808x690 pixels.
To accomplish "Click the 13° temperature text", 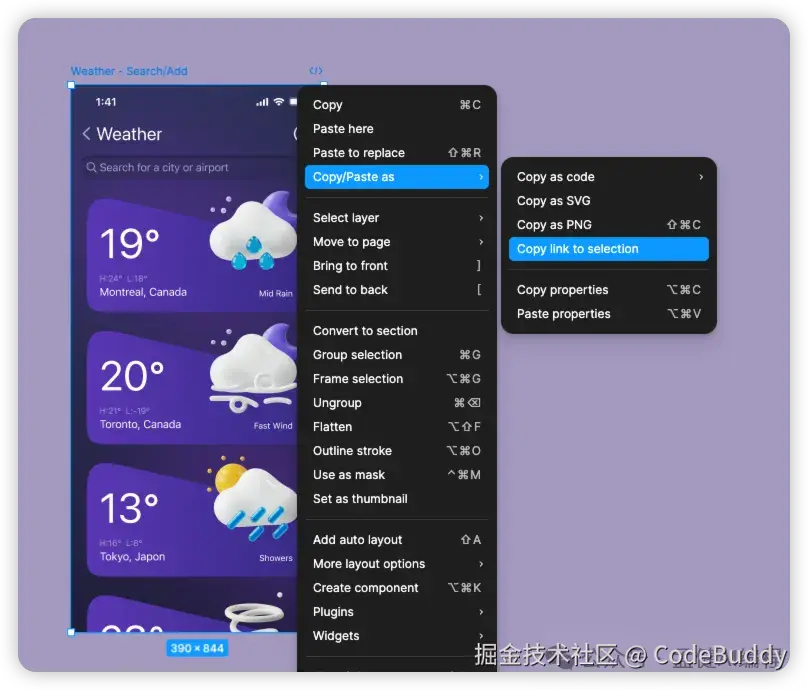I will coord(129,508).
